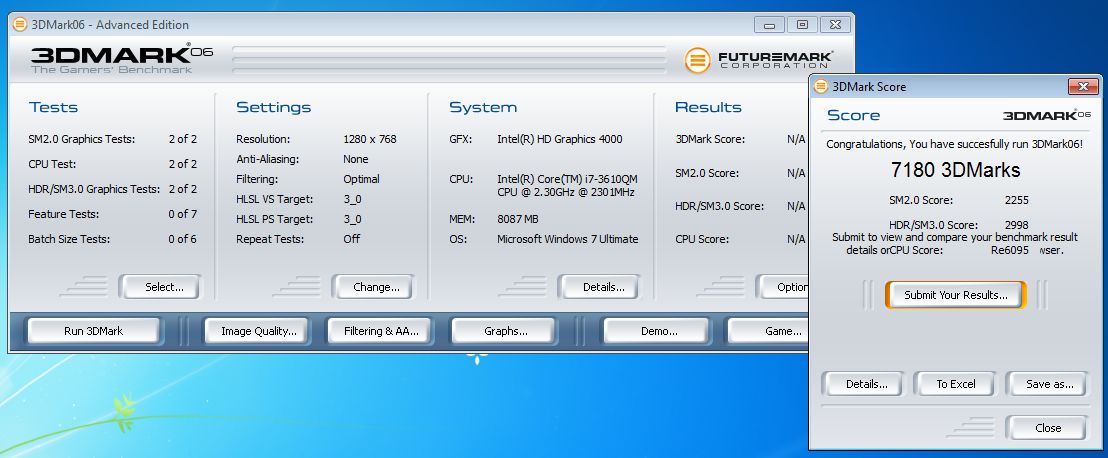Click the Anti-Aliasing value None
Viewport: 1108px width, 458px height.
tap(355, 159)
